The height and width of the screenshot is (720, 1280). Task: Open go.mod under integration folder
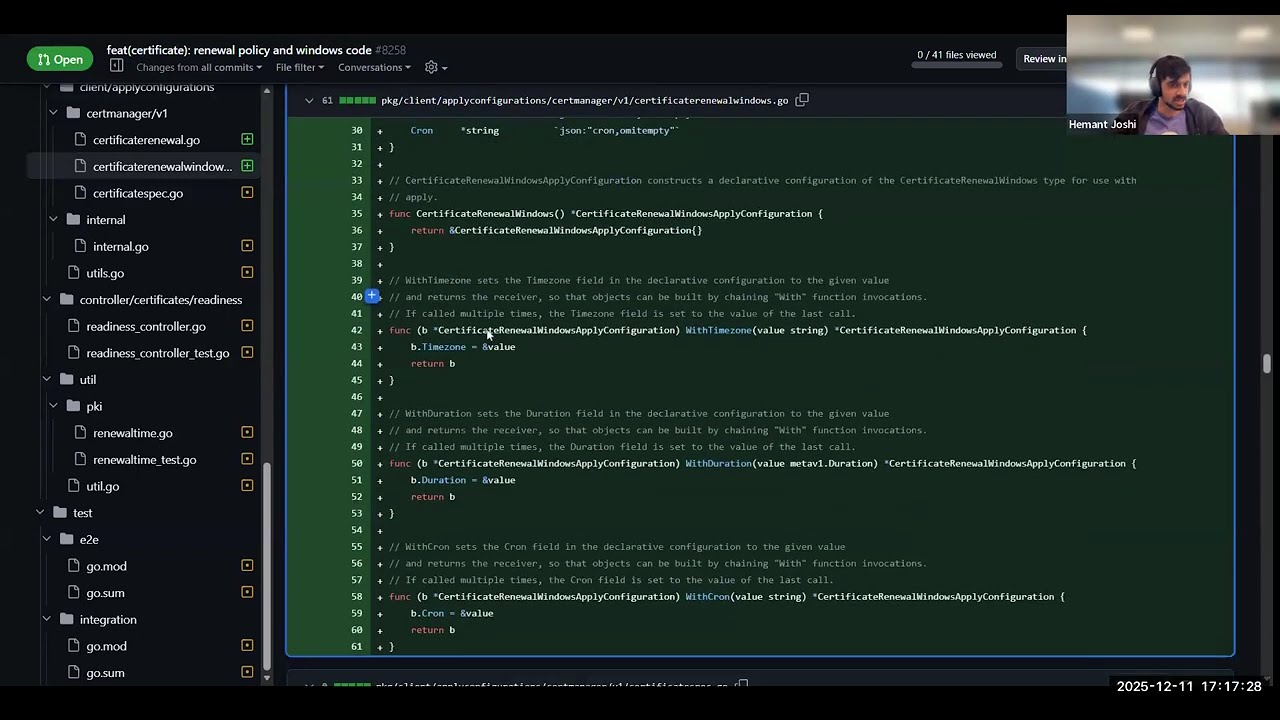pos(106,646)
